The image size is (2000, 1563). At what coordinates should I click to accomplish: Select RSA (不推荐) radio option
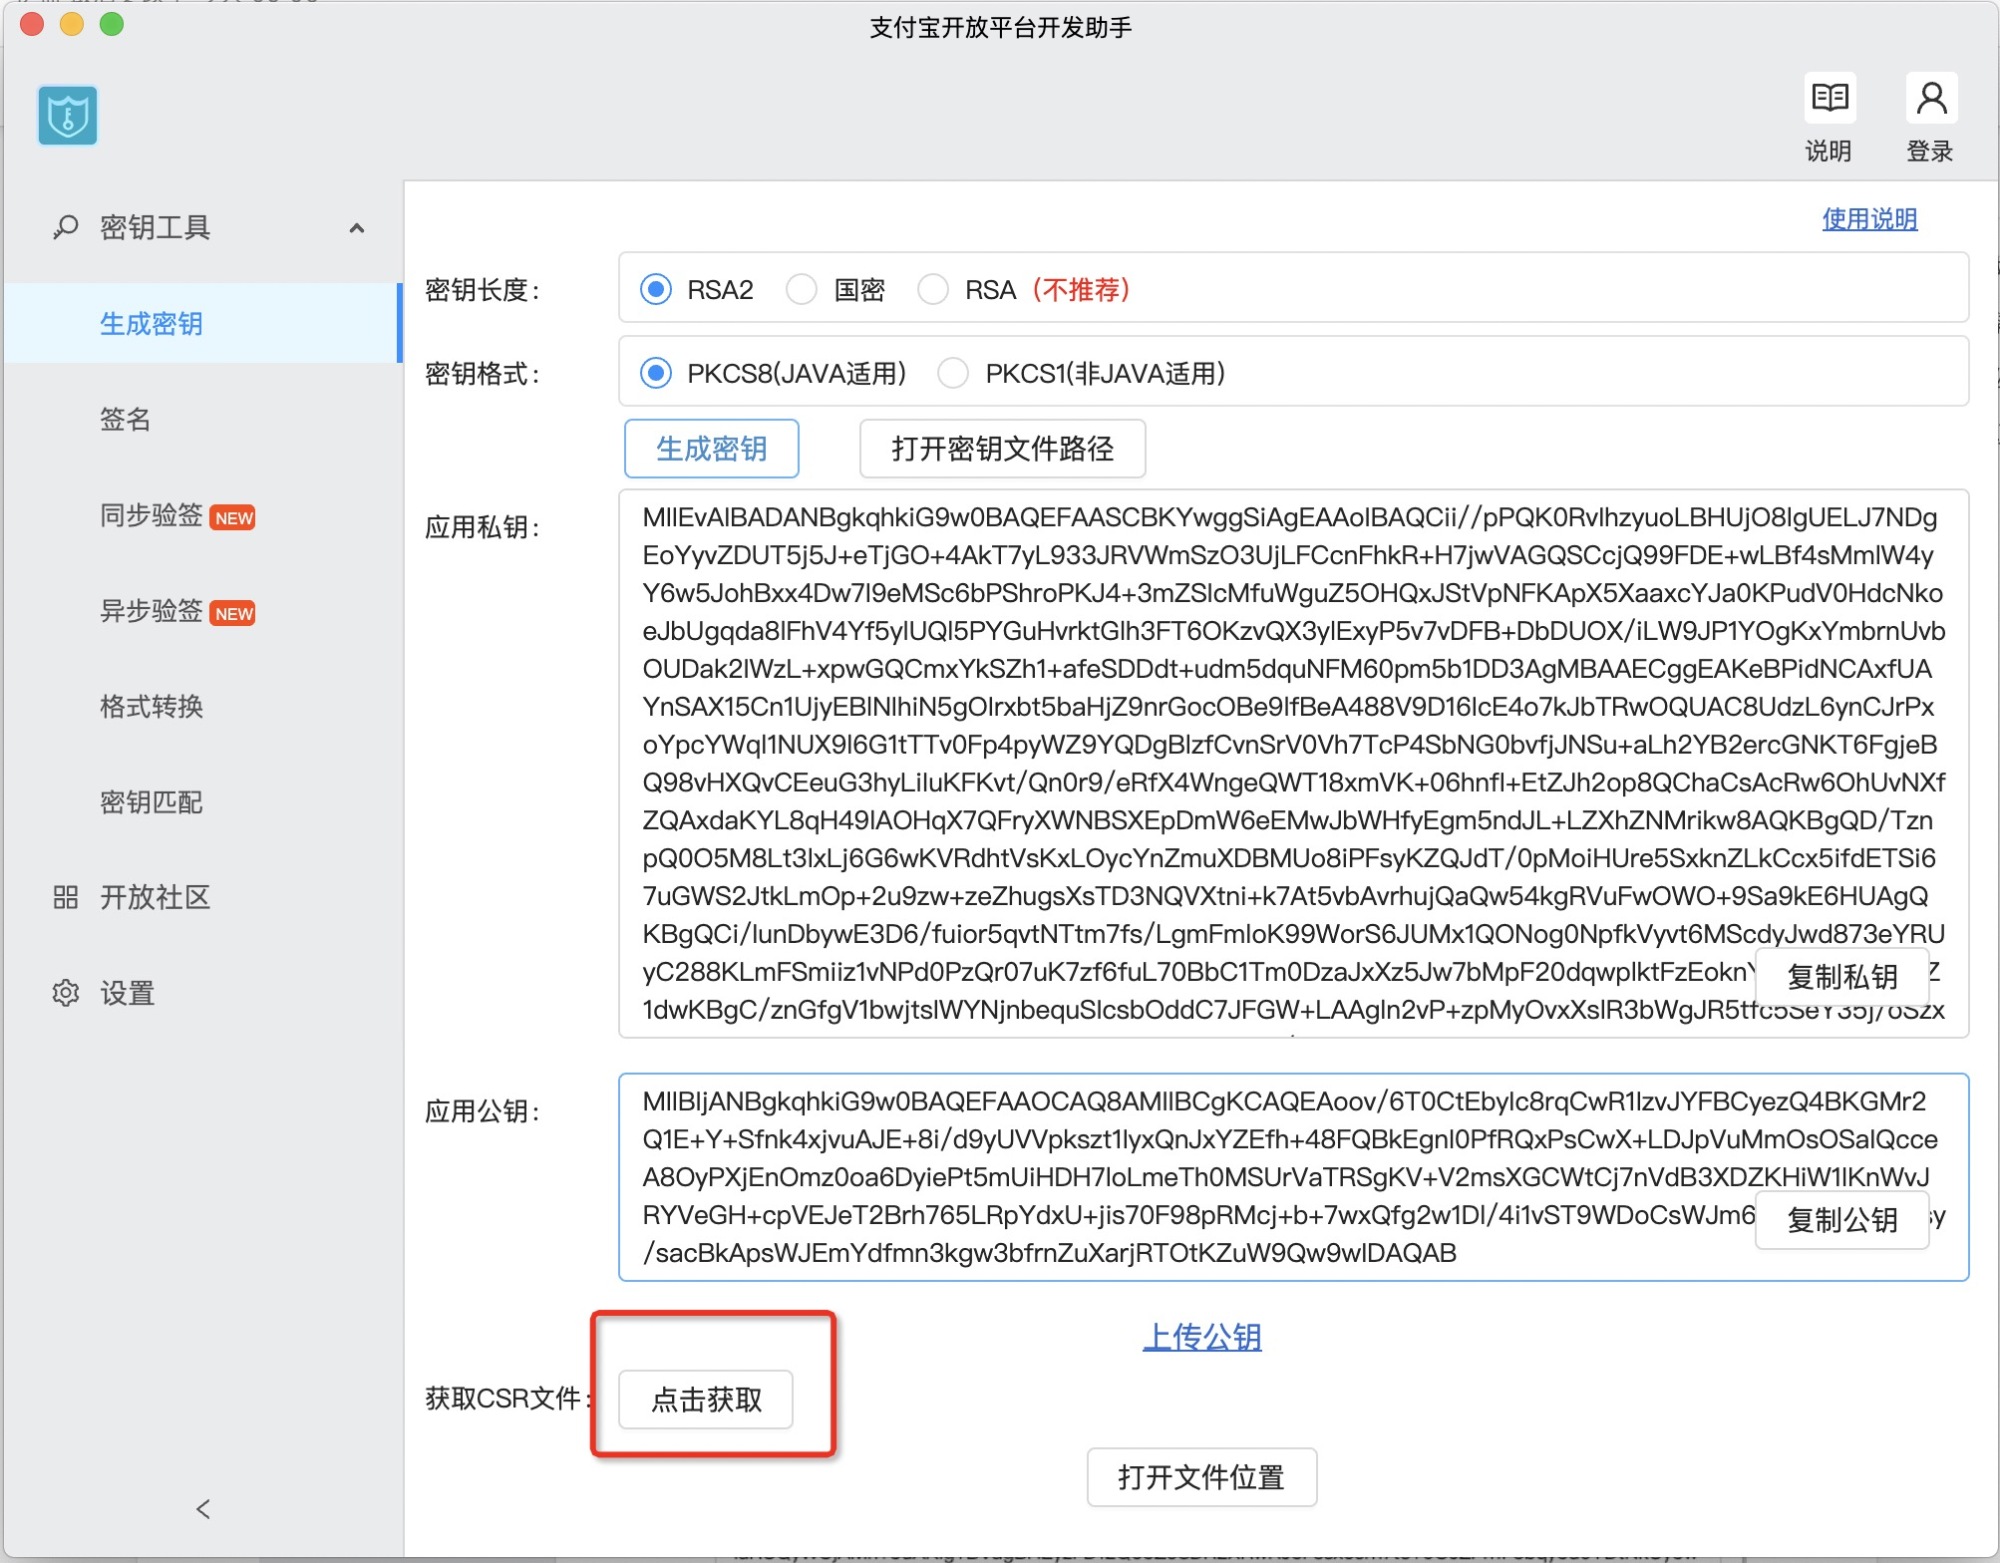coord(932,290)
